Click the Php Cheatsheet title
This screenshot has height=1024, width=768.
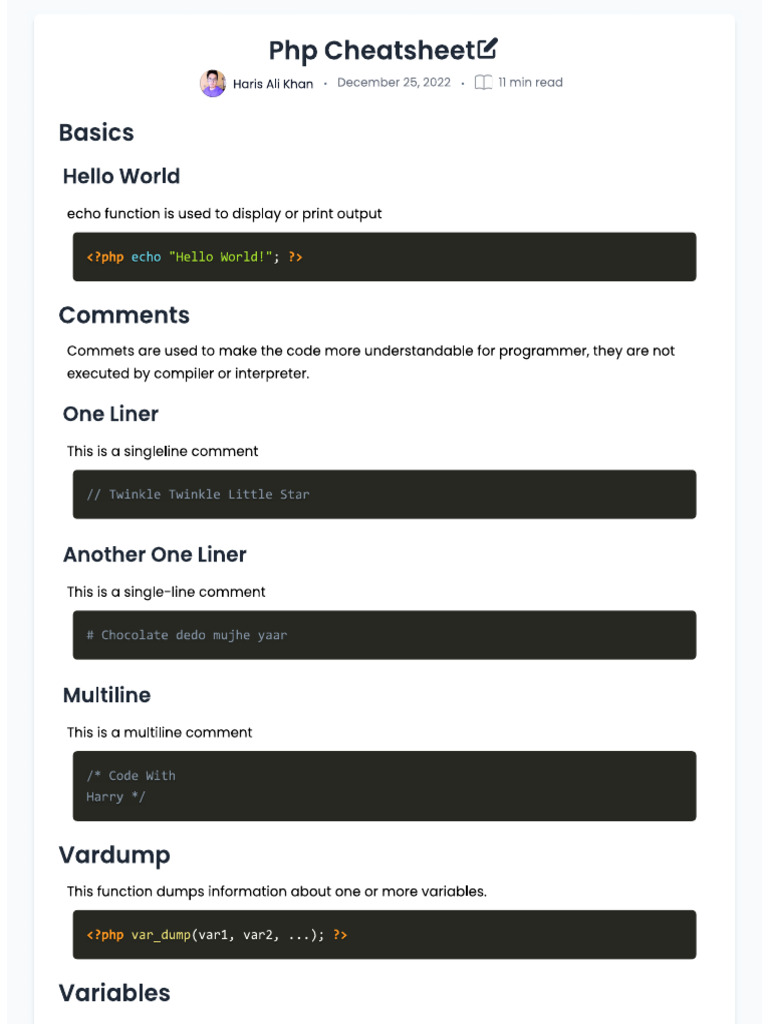tap(371, 50)
